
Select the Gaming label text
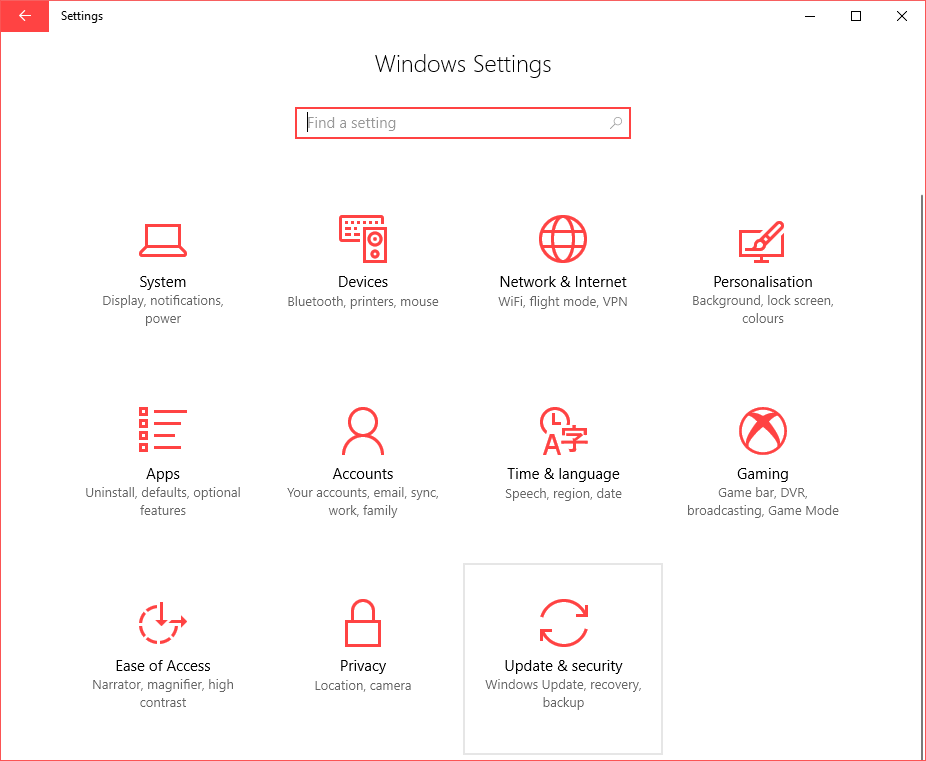pos(763,474)
